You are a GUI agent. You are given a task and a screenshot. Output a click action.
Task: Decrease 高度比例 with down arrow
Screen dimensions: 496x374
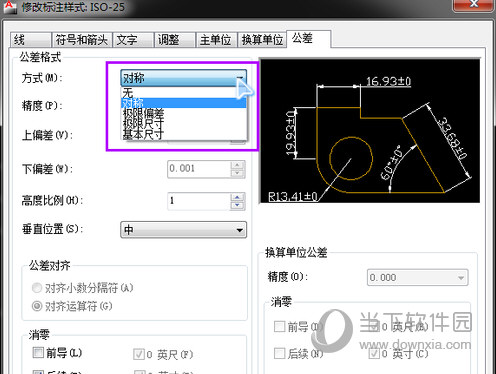point(237,205)
